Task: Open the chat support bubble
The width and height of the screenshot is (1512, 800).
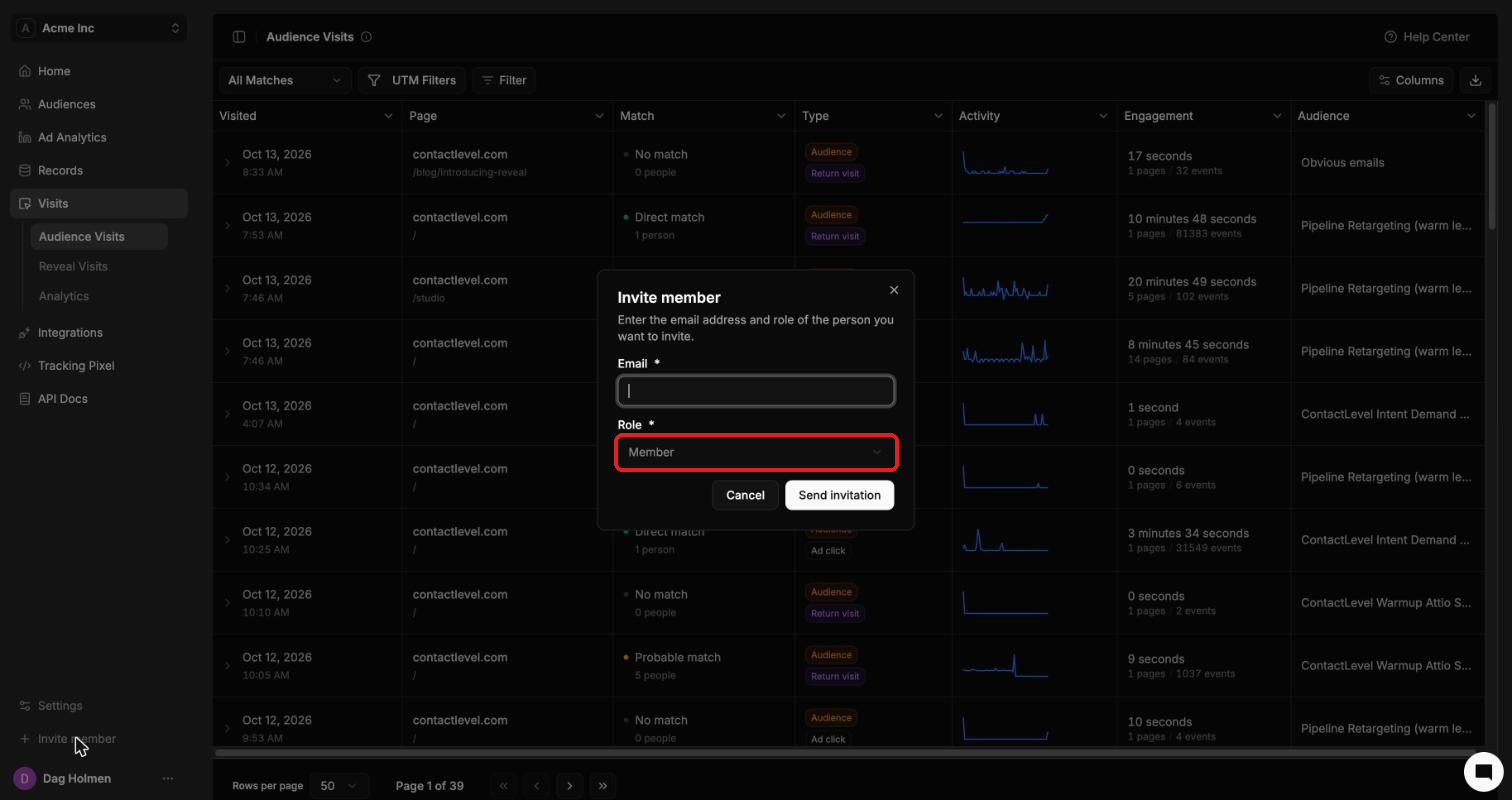Action: tap(1484, 771)
